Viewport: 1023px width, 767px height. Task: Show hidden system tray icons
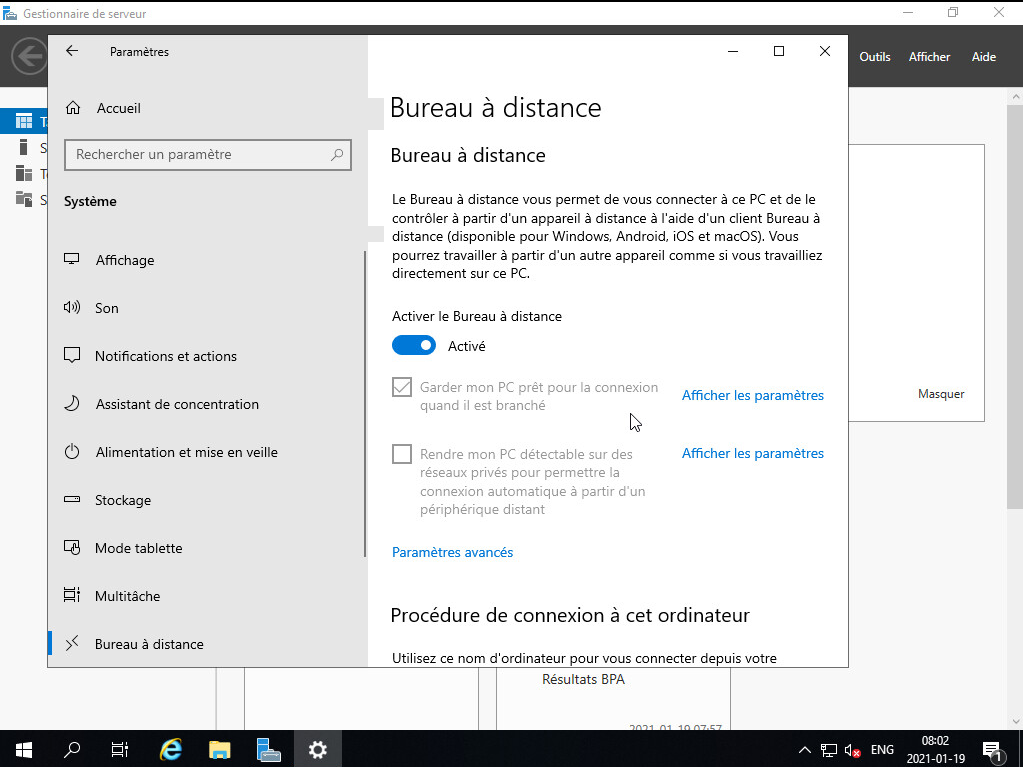[805, 749]
